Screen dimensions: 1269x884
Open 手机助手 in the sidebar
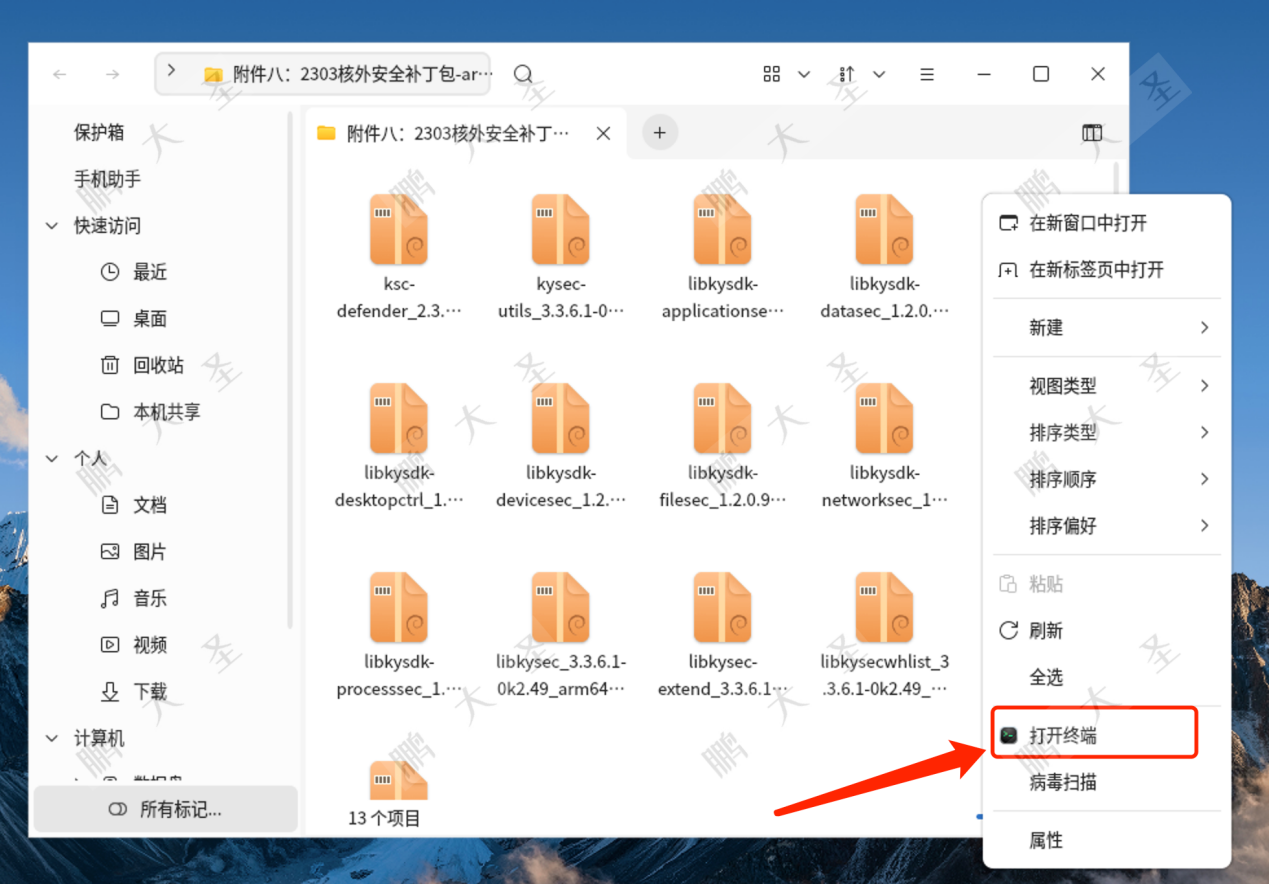point(107,179)
